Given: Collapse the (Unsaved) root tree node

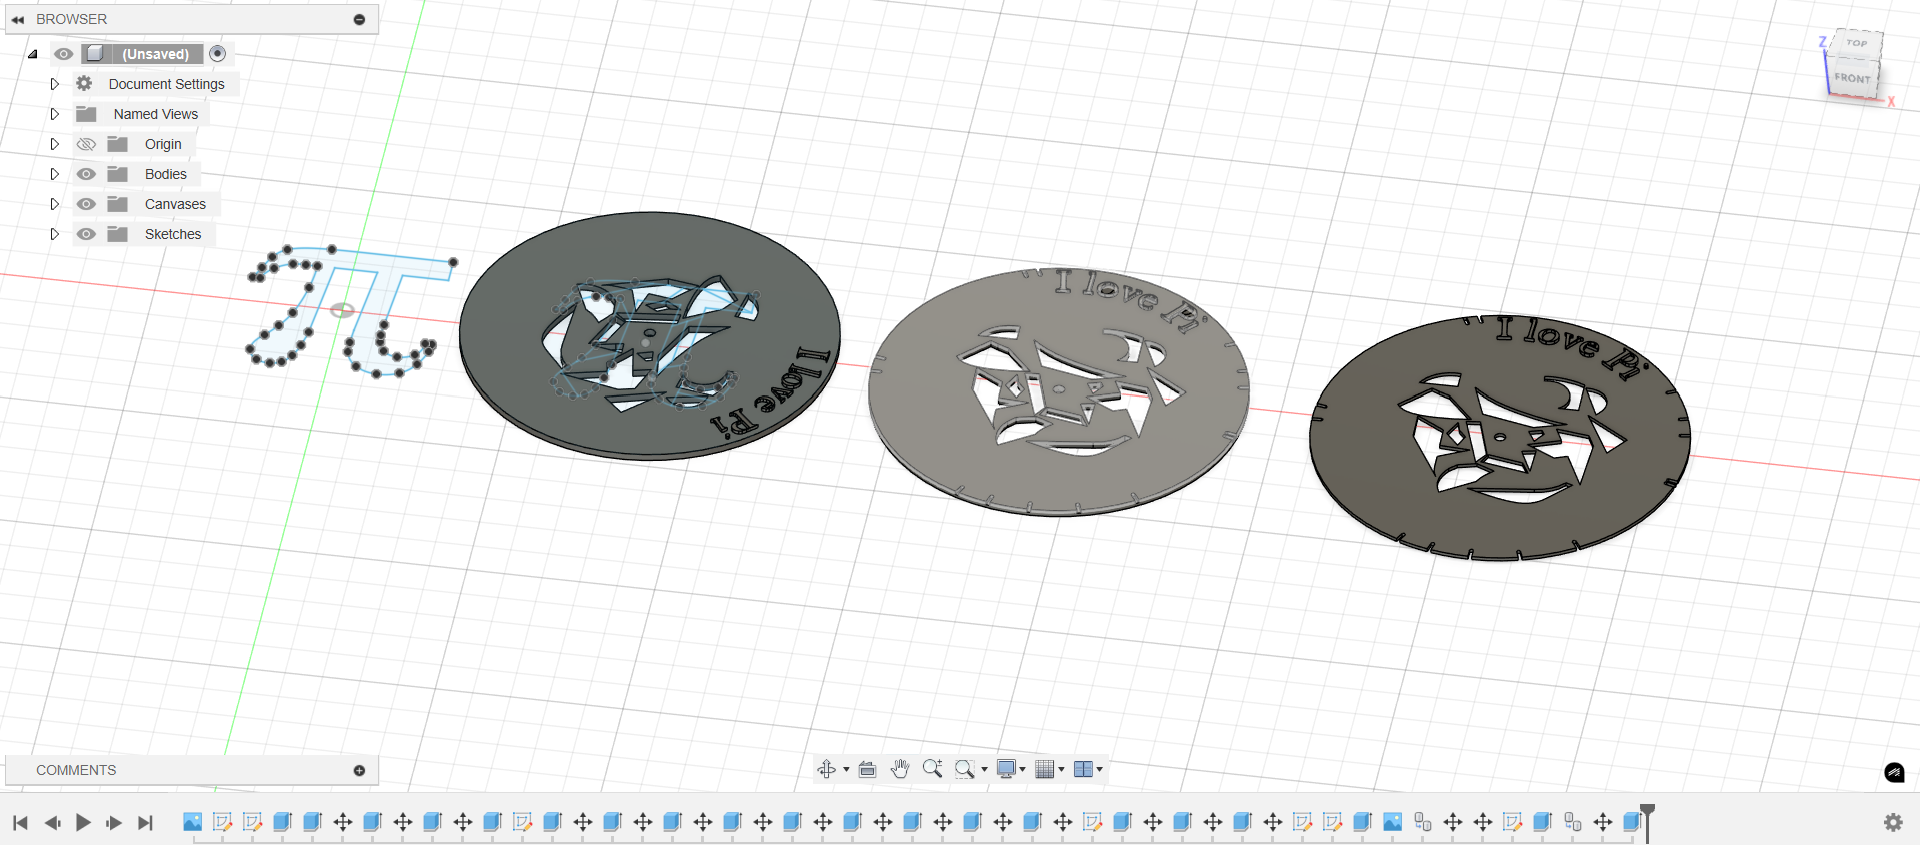Looking at the screenshot, I should click(33, 54).
